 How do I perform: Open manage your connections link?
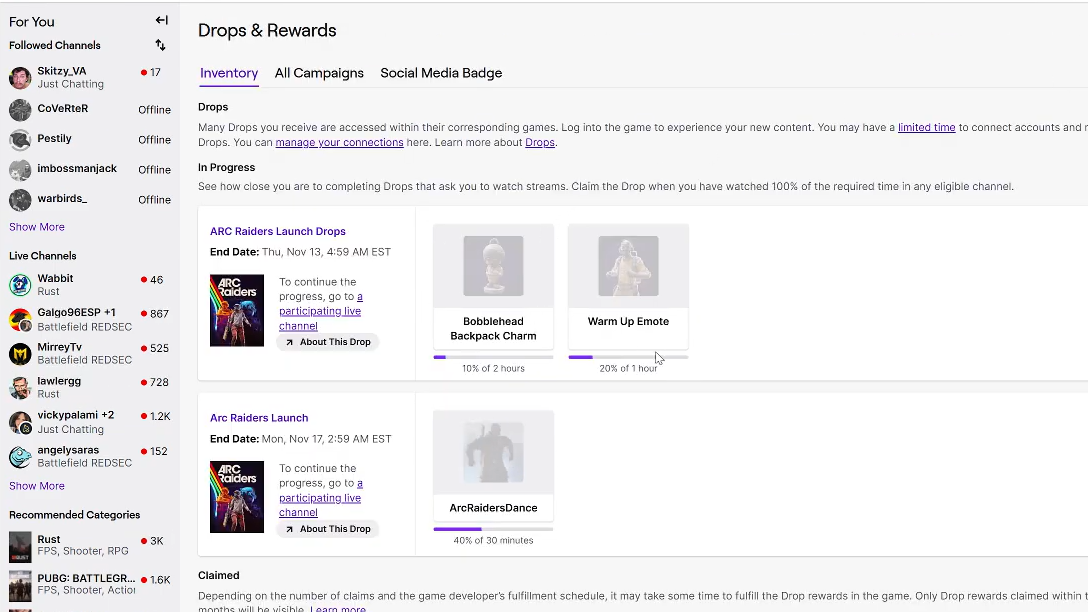pos(339,142)
